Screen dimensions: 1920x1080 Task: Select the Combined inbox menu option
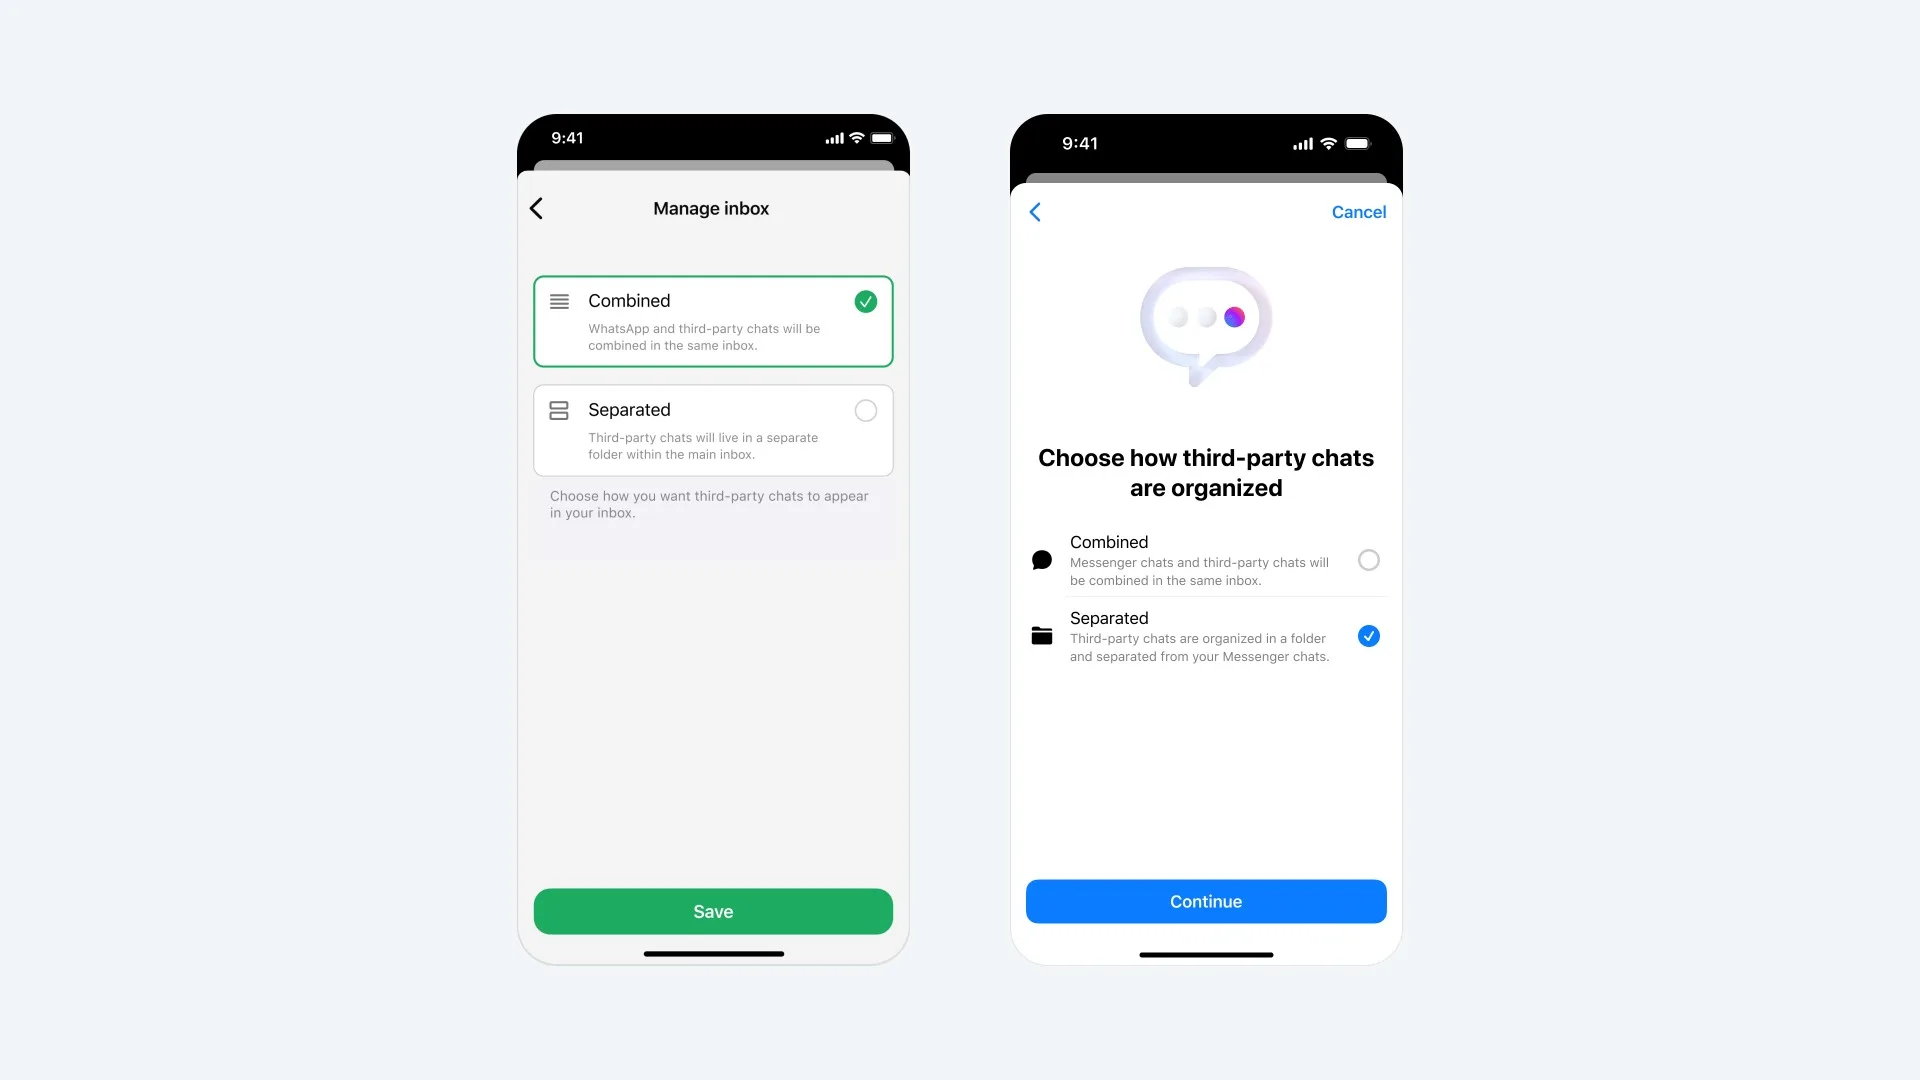coord(712,320)
